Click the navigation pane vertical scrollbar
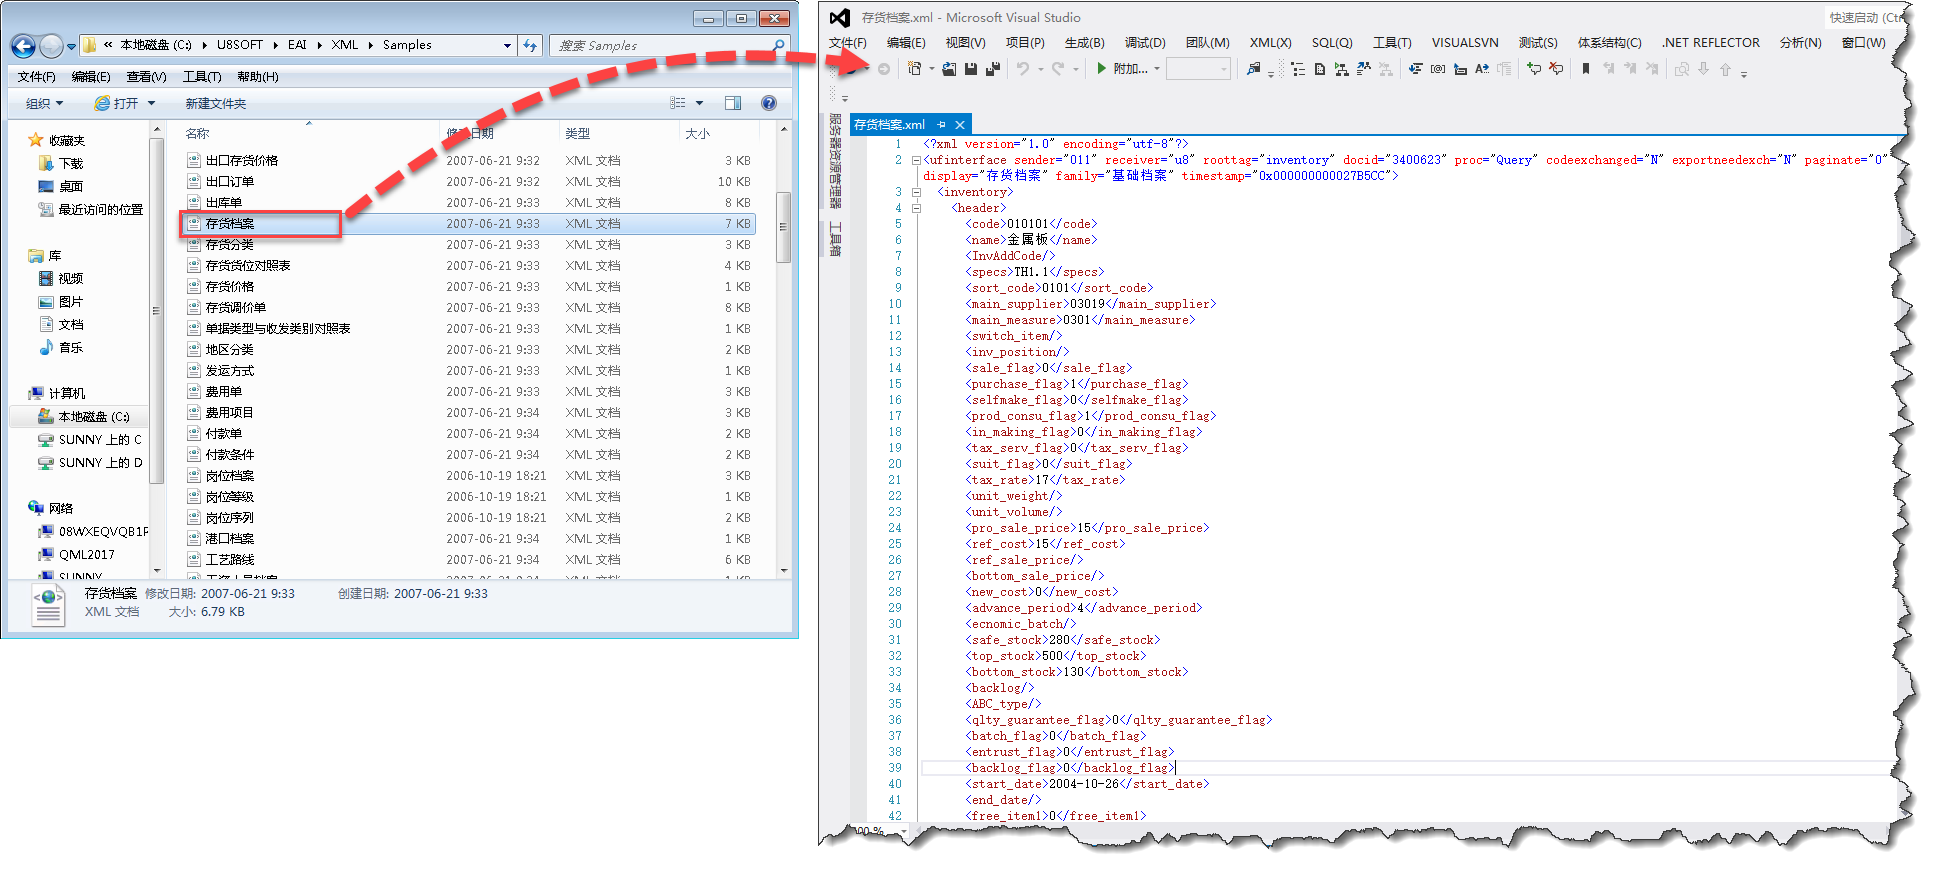The height and width of the screenshot is (870, 1937). pyautogui.click(x=156, y=310)
